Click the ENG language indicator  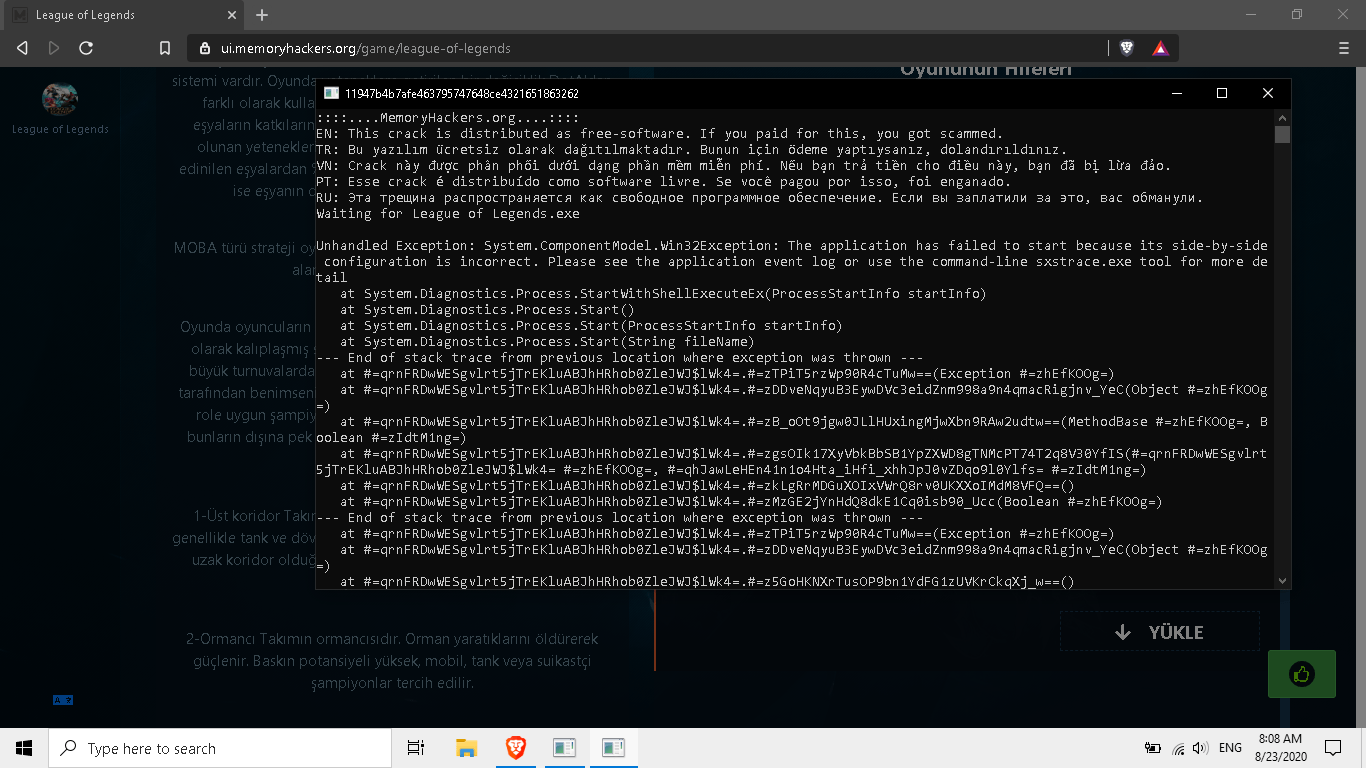pos(1230,748)
